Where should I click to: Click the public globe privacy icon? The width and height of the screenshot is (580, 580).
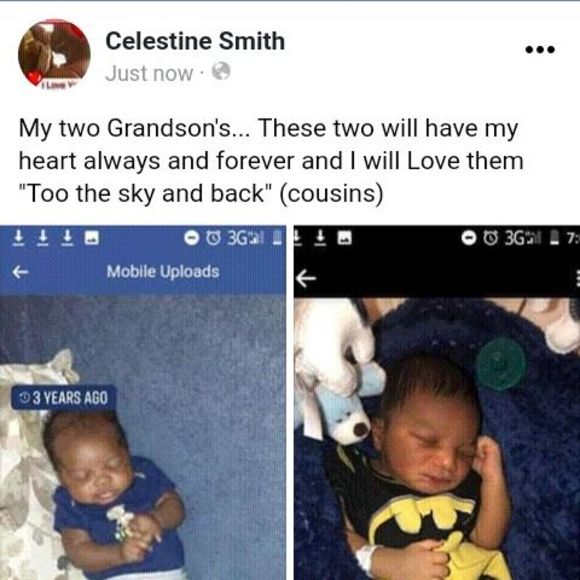tap(221, 71)
